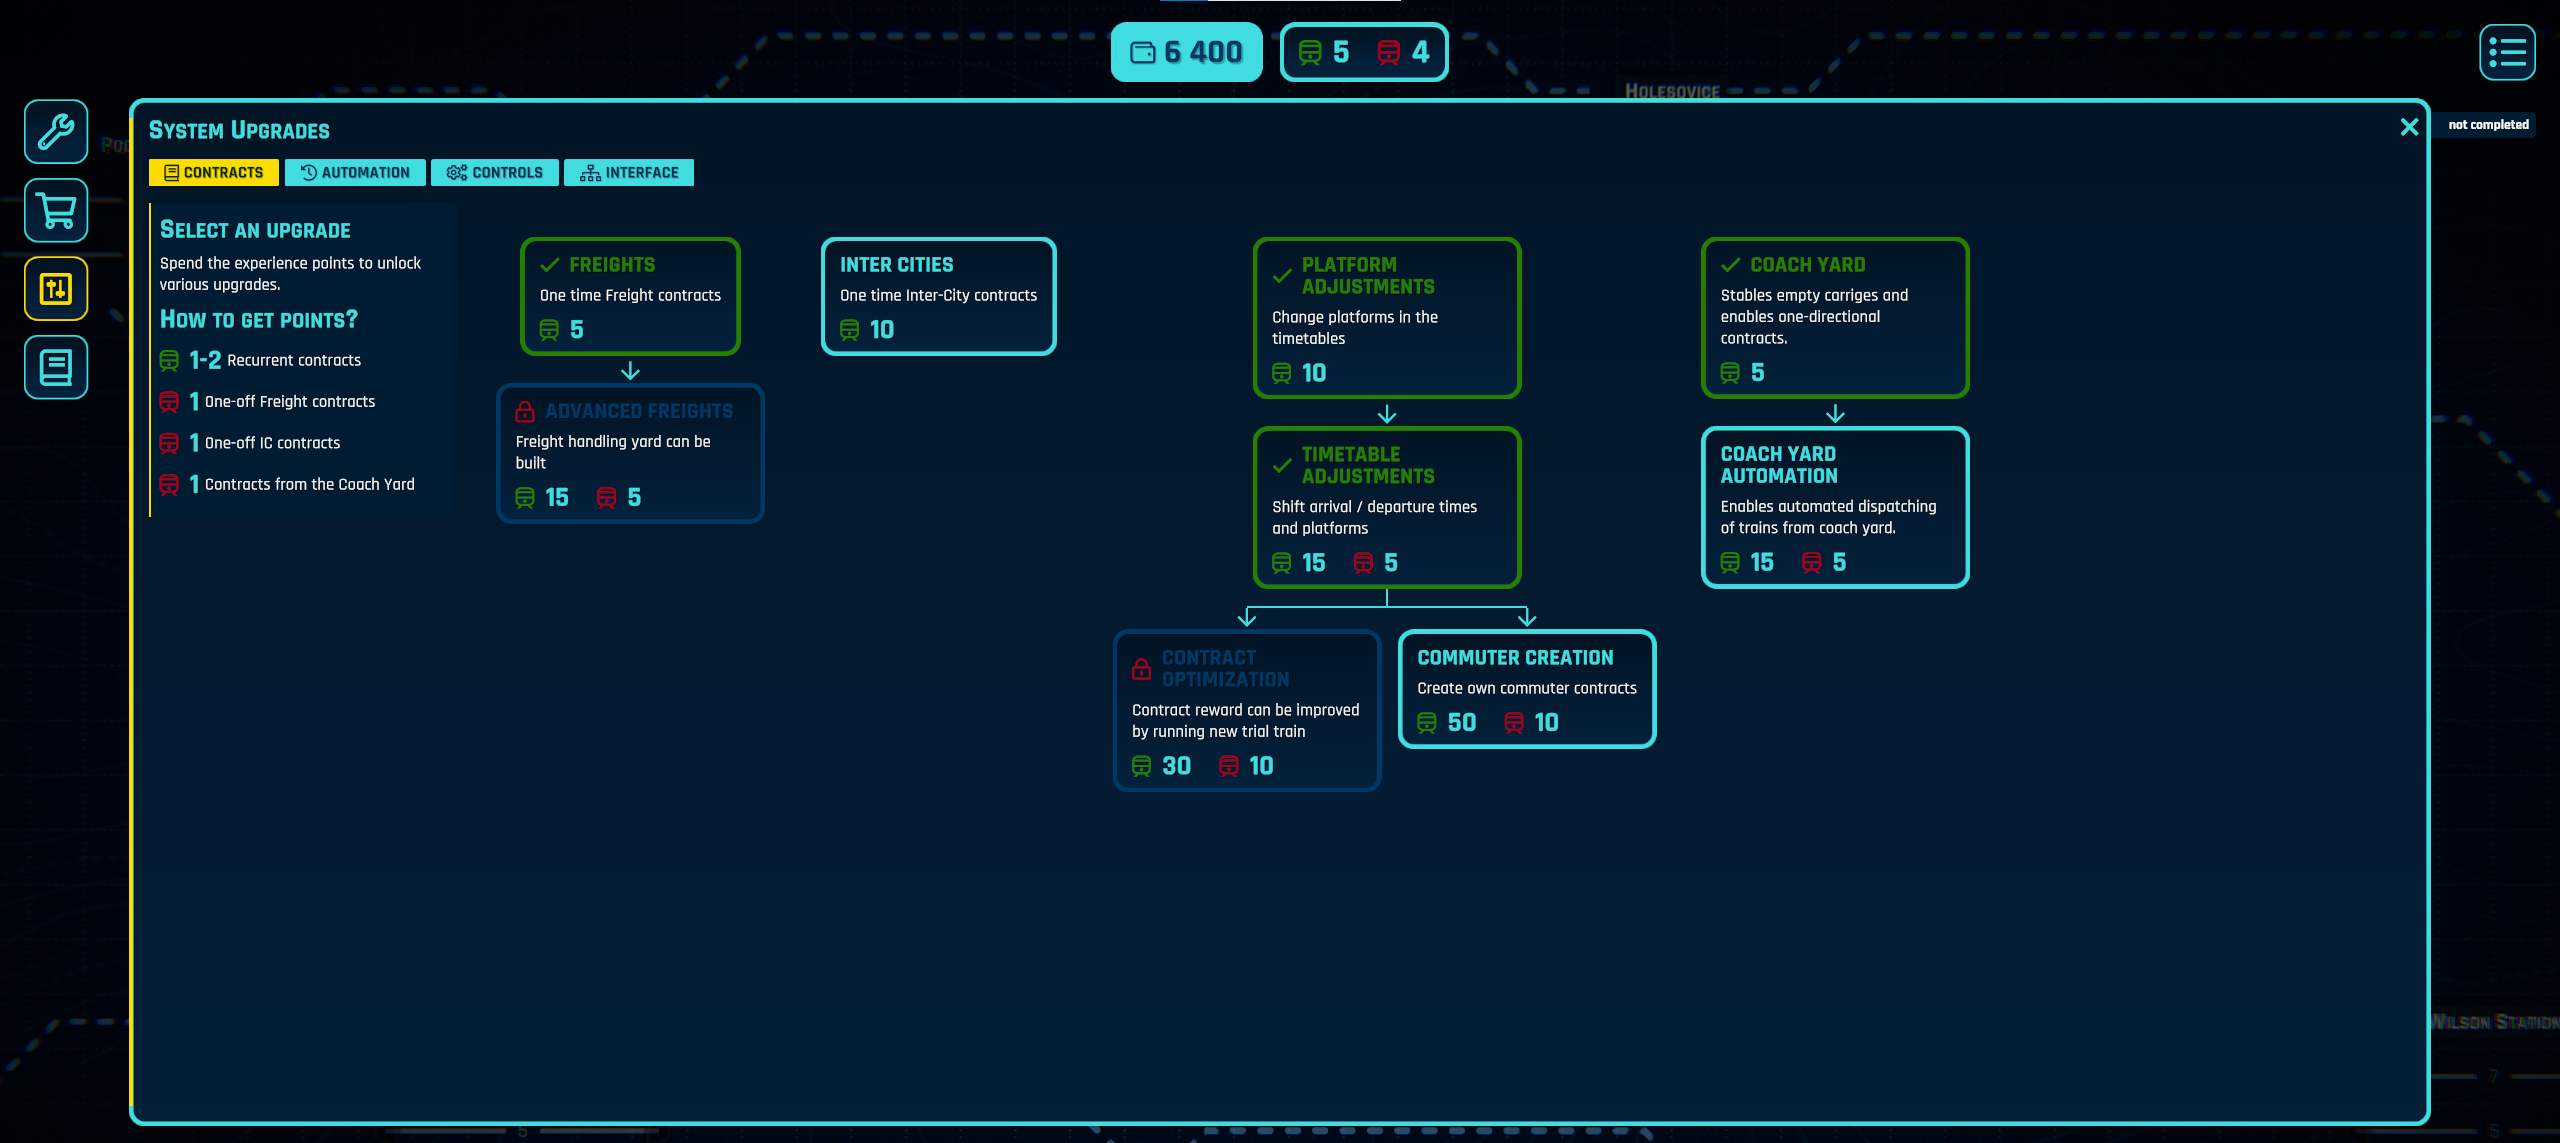
Task: Click Inter Cities green train cost icon
Action: 849,330
